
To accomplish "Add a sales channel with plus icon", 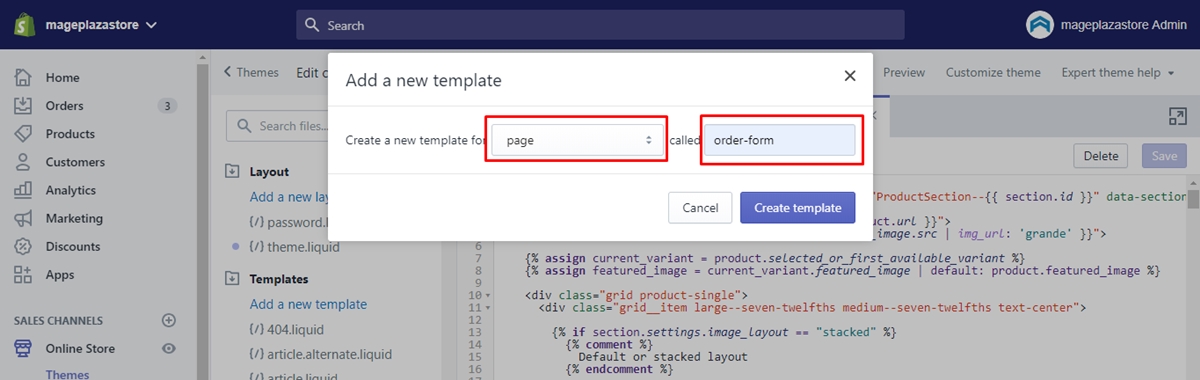I will point(169,321).
